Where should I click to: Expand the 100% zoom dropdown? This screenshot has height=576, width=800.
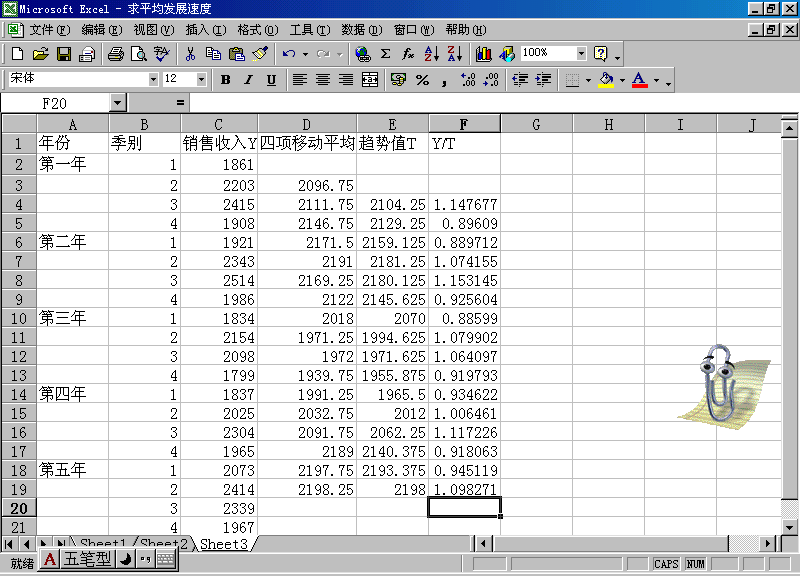tap(581, 53)
